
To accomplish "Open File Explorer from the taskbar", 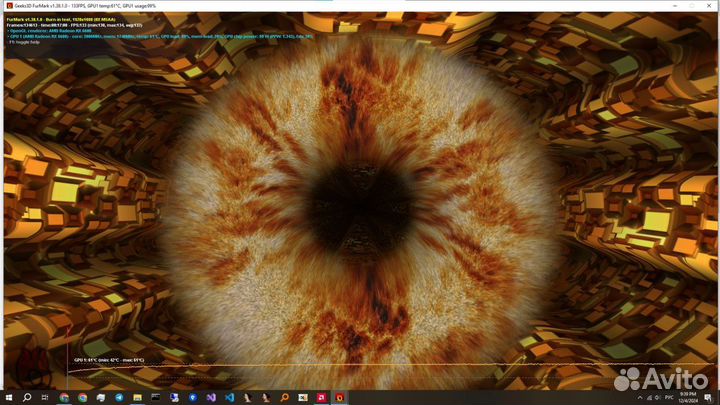I will tap(137, 397).
